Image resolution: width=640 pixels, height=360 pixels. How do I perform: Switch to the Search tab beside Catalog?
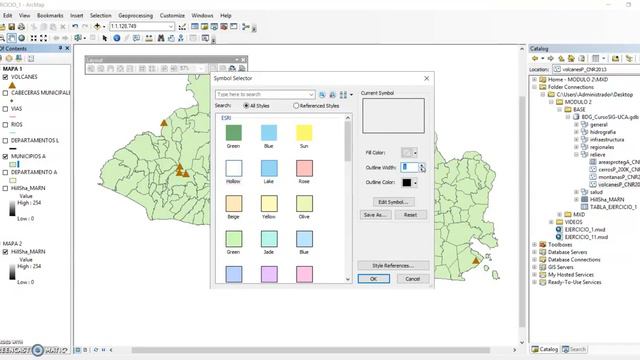click(574, 349)
